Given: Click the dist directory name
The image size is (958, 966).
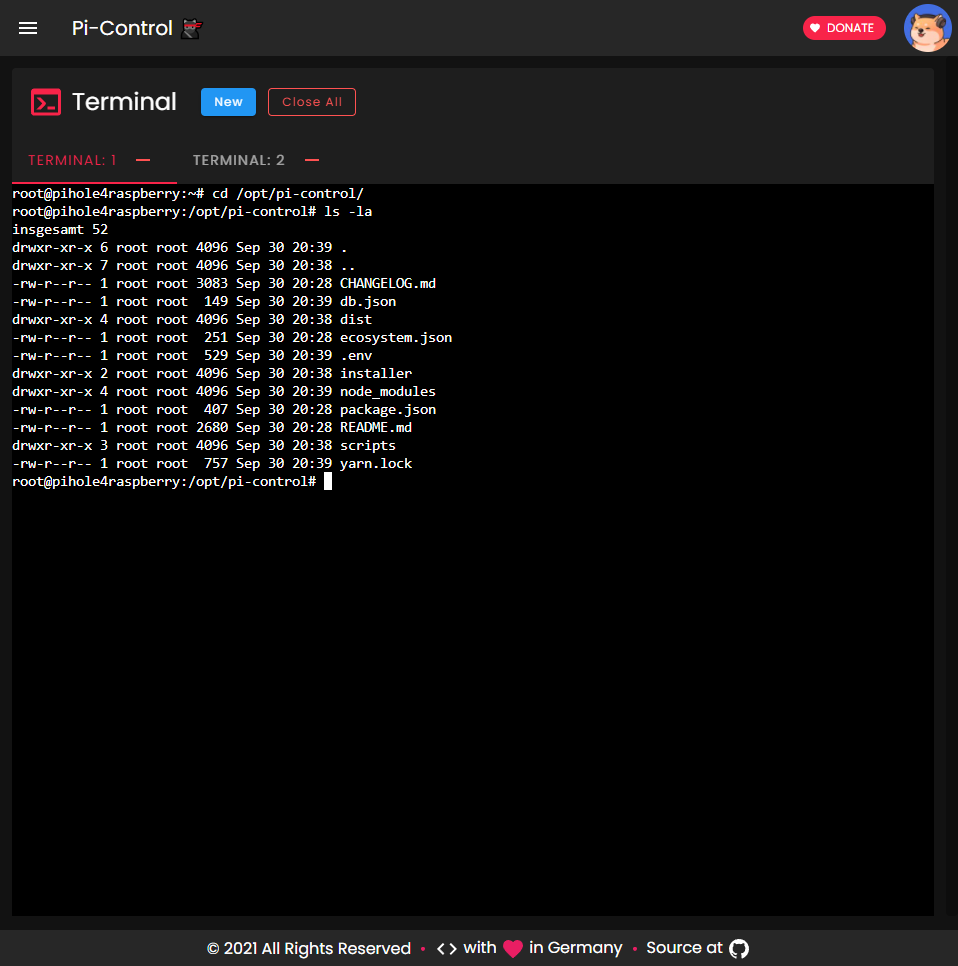Looking at the screenshot, I should click(356, 319).
